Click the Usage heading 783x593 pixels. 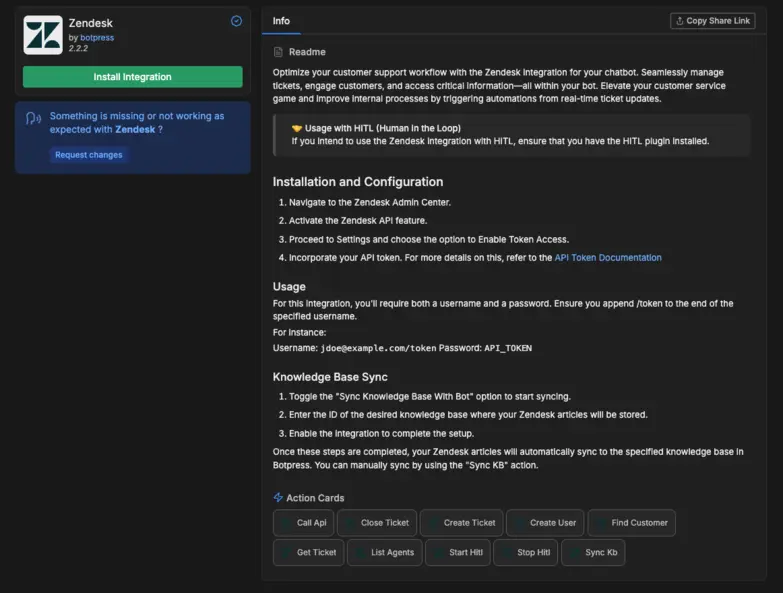[289, 287]
